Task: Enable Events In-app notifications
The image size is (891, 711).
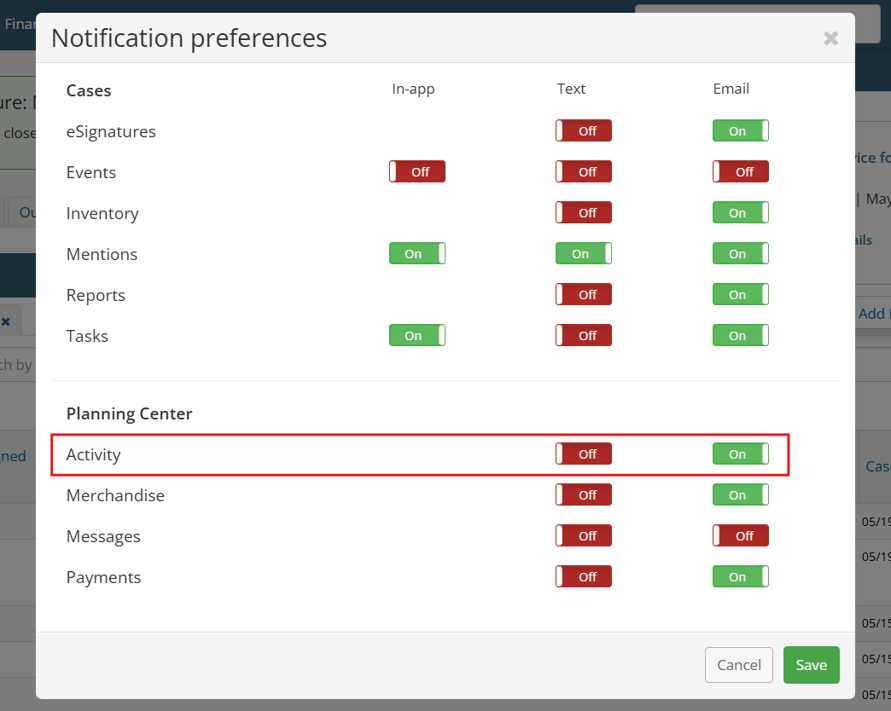Action: click(x=417, y=172)
